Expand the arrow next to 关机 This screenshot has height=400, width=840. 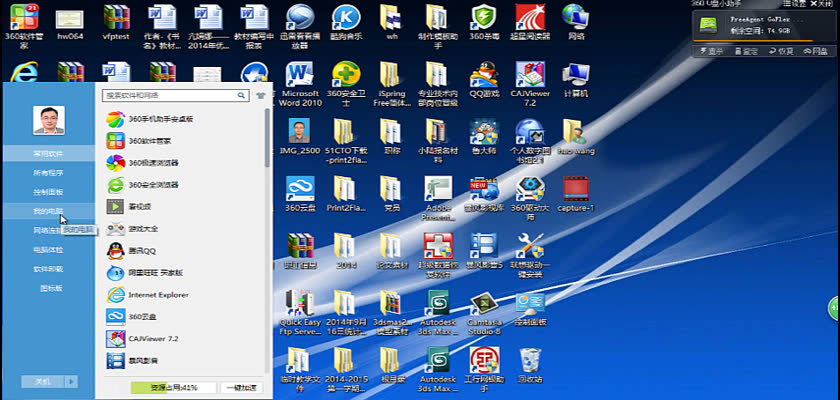click(72, 382)
